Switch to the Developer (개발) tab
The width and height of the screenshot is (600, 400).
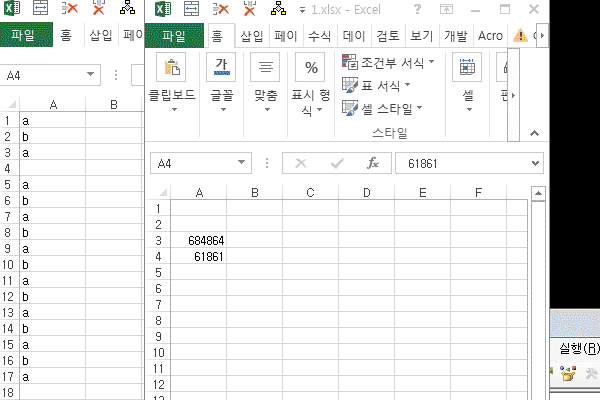click(456, 36)
